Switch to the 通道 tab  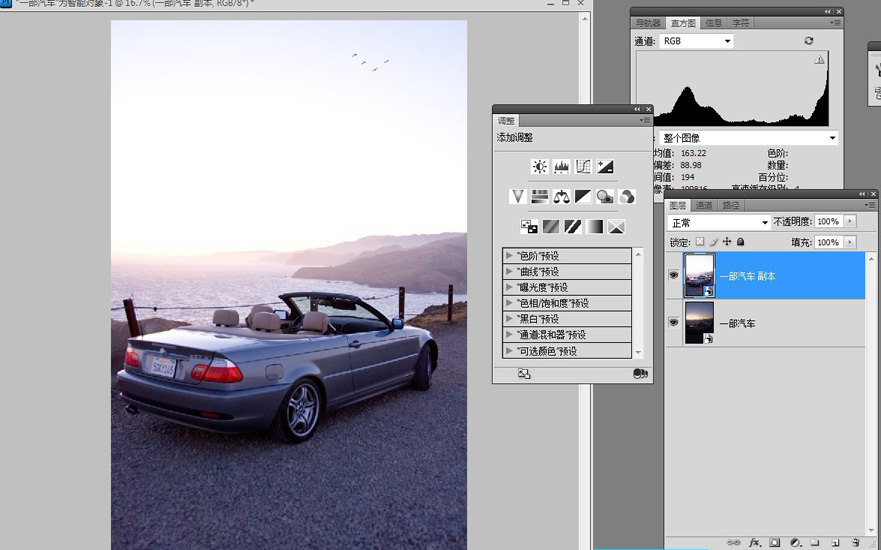pyautogui.click(x=703, y=205)
